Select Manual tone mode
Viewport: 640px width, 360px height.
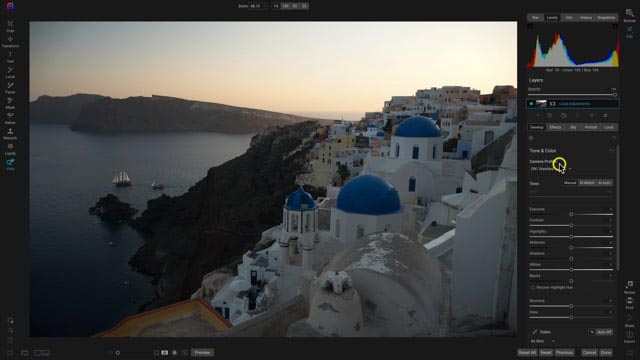point(570,183)
